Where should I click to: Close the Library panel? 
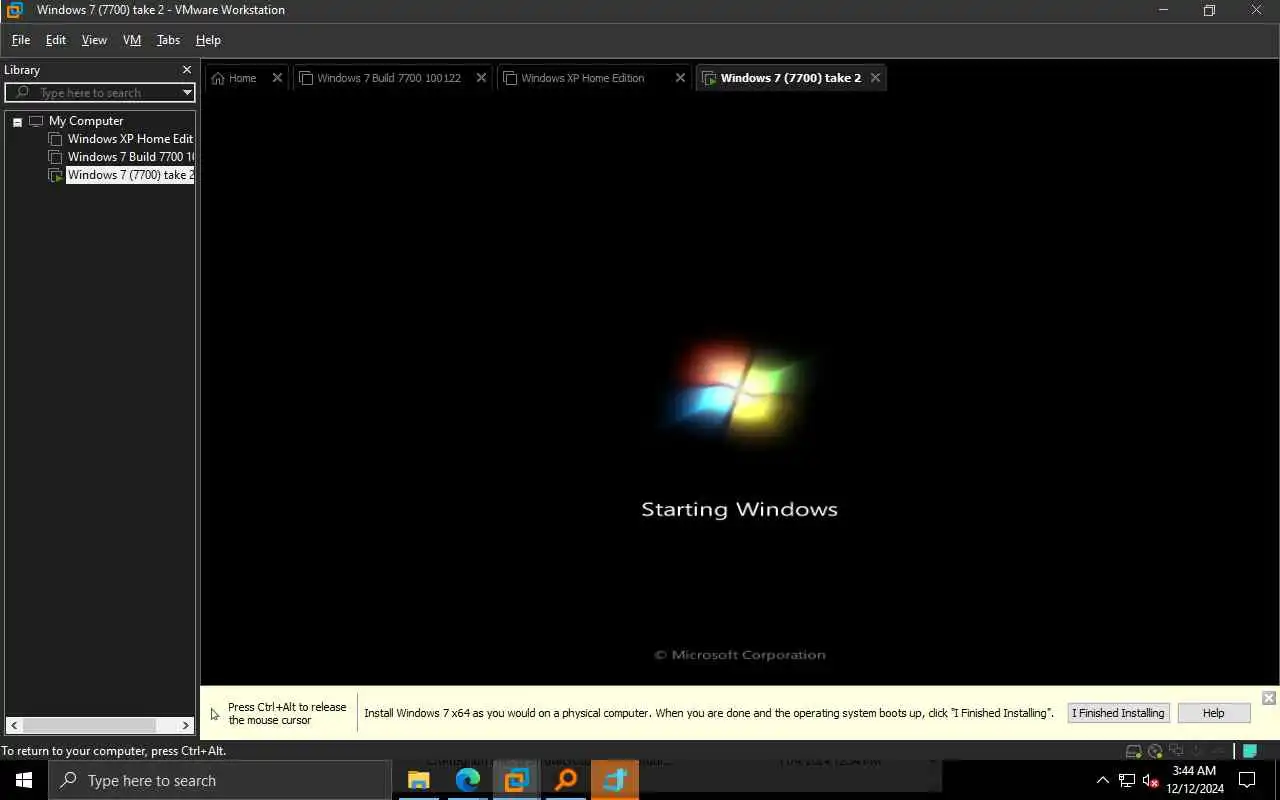coord(186,70)
